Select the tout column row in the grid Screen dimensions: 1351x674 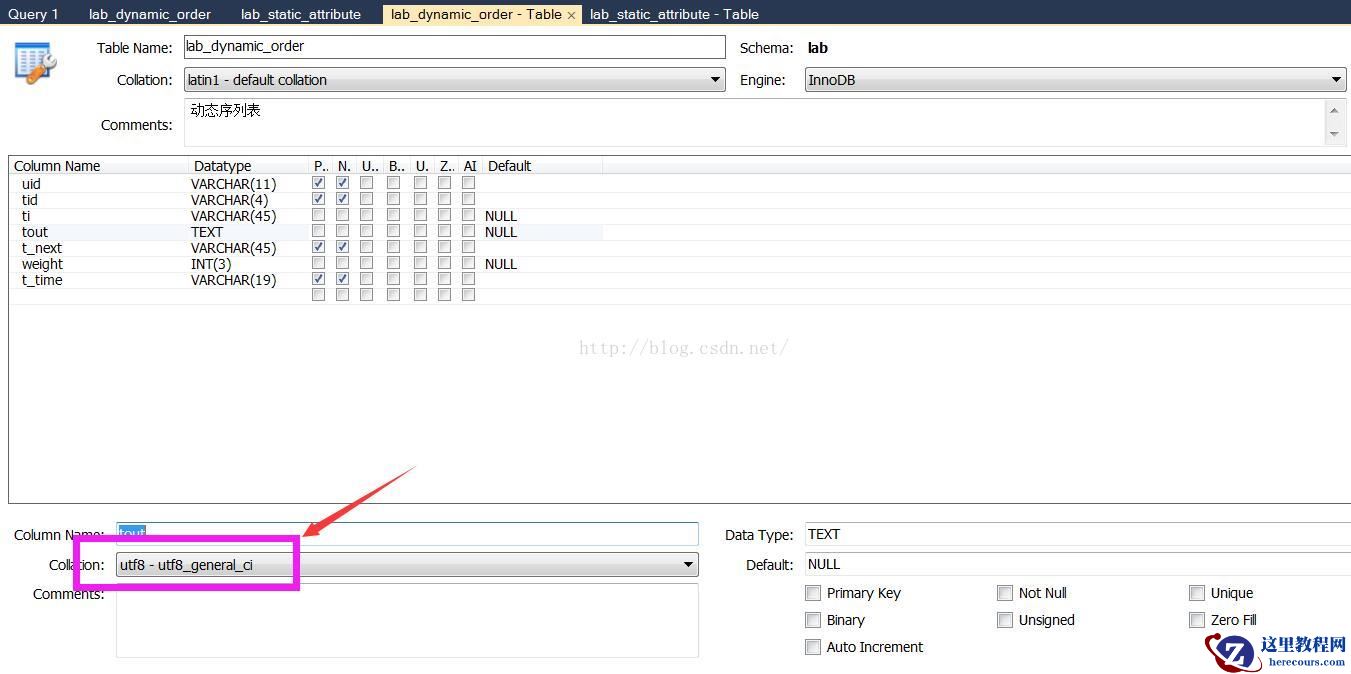pos(100,231)
